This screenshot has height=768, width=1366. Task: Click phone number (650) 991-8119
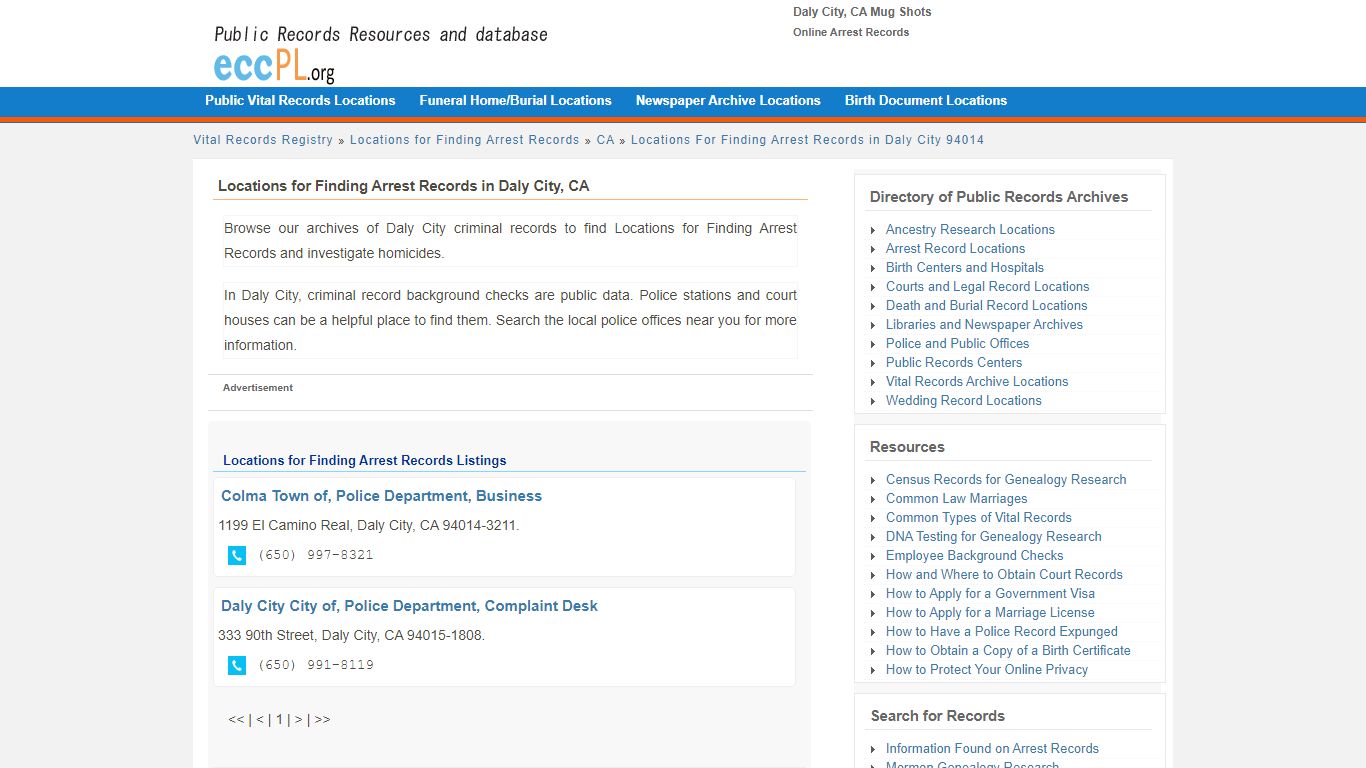(x=315, y=665)
